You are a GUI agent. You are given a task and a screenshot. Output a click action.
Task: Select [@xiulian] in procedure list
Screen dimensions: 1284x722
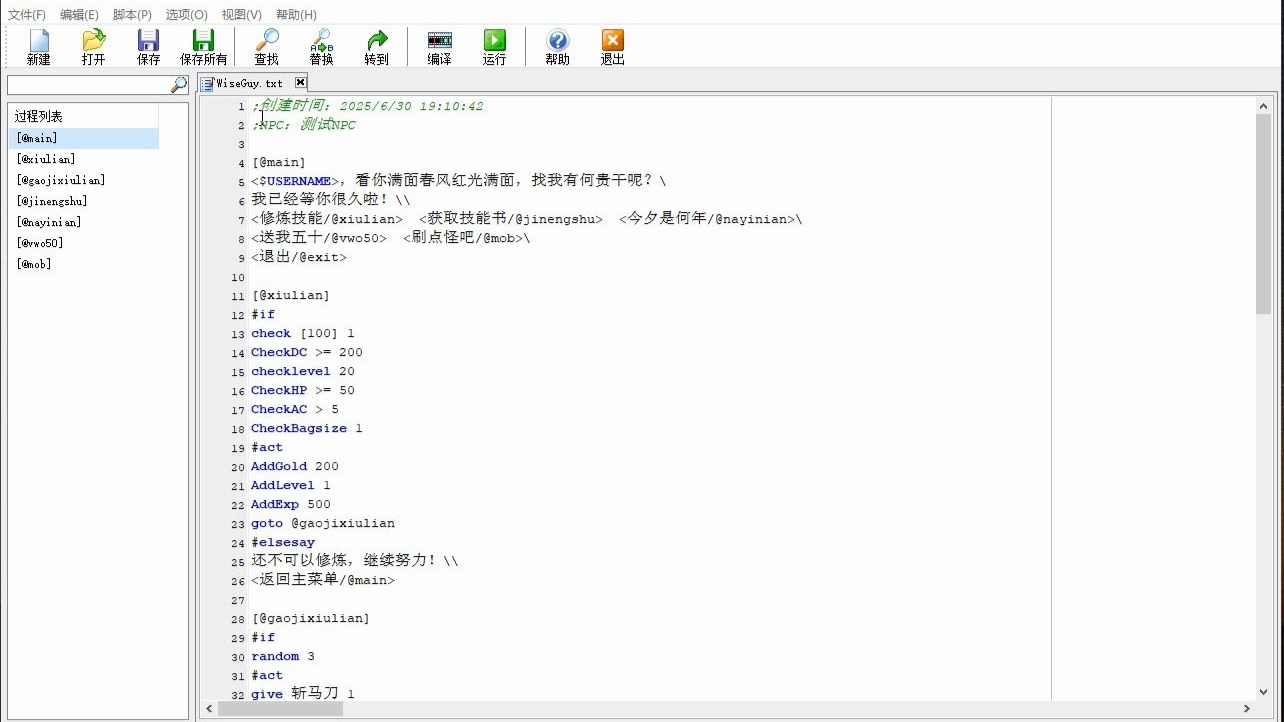(x=84, y=160)
